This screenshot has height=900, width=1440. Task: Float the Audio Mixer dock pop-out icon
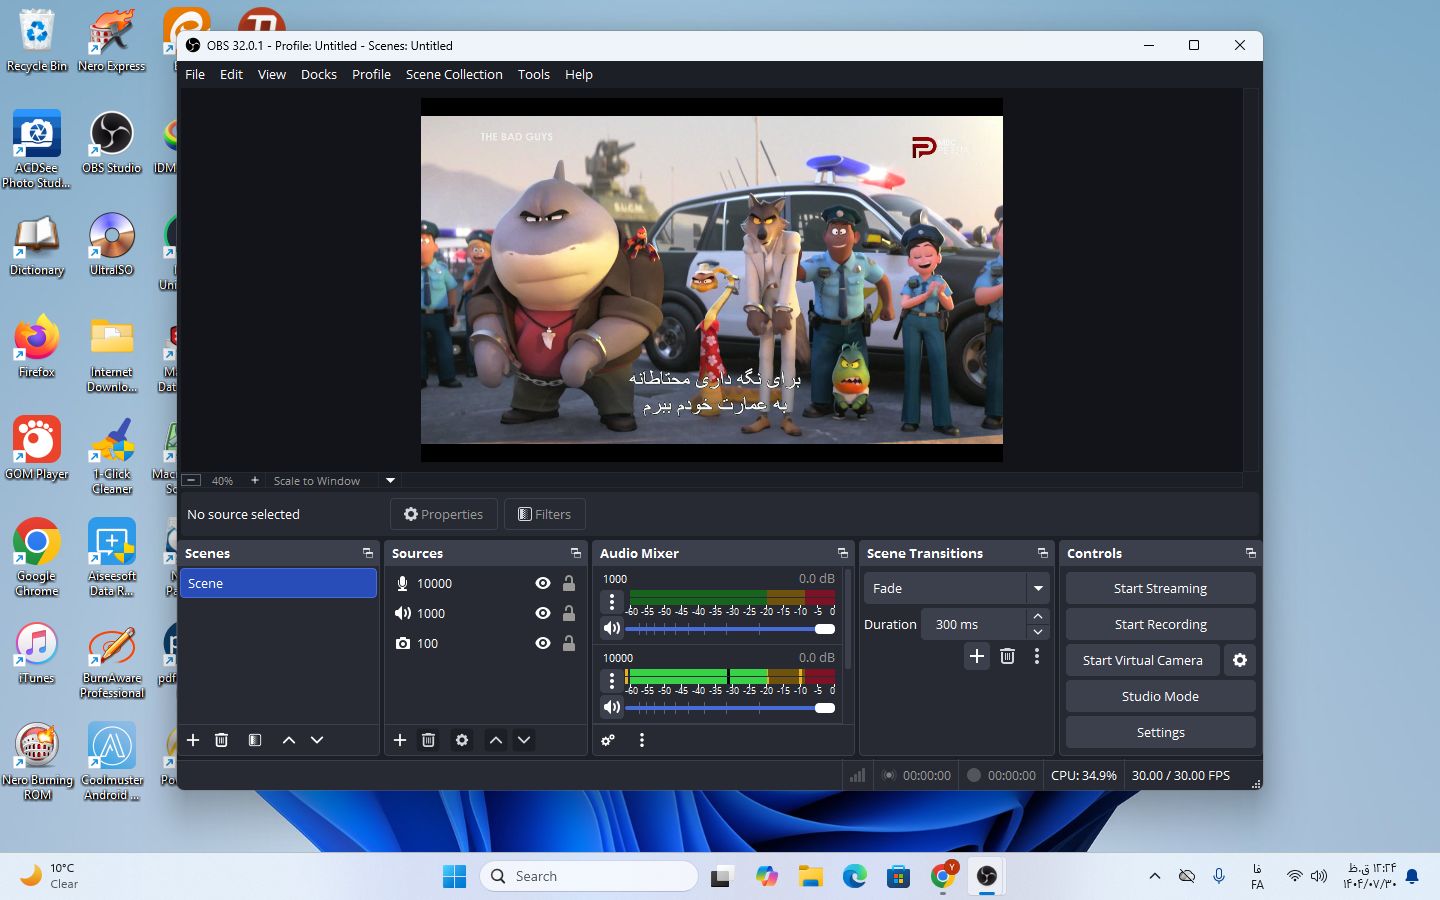point(843,553)
